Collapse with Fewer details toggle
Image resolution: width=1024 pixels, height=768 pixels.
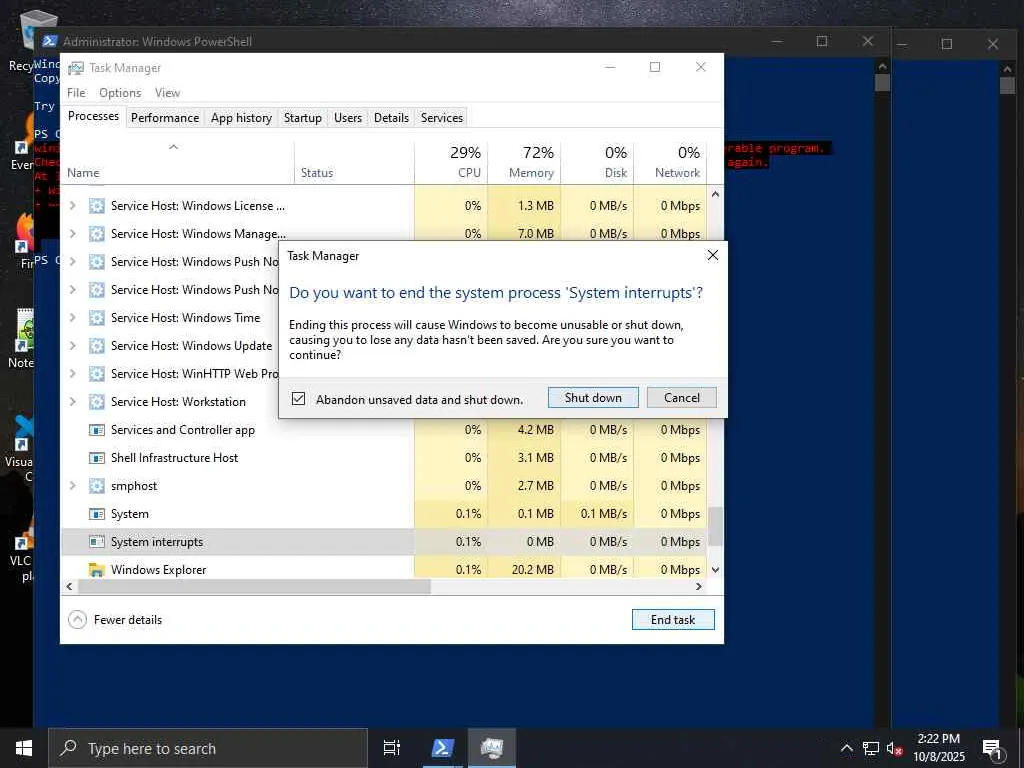point(116,620)
